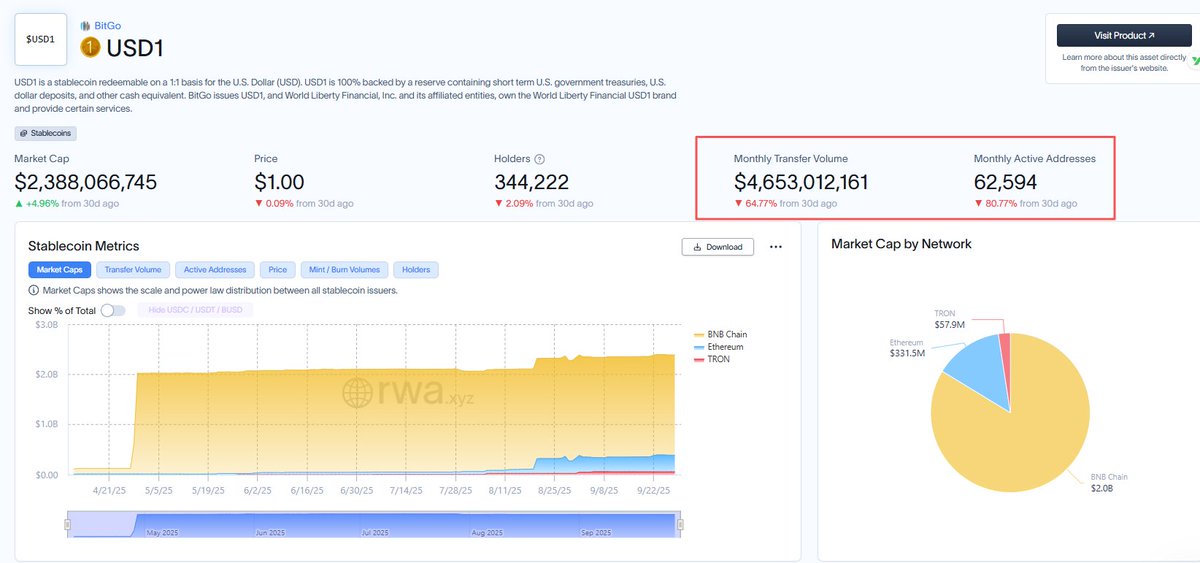The height and width of the screenshot is (563, 1200).
Task: Click the $USD1 token logo thumbnail
Action: (x=41, y=39)
